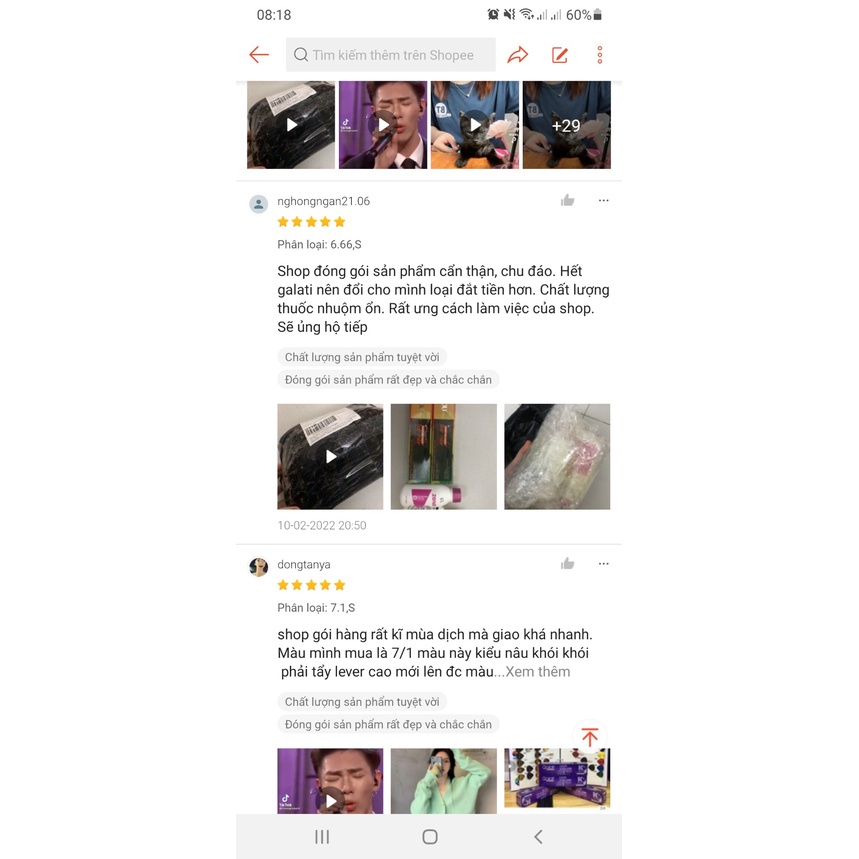Open the hair dye tubes photo
859x859 pixels.
[x=444, y=456]
